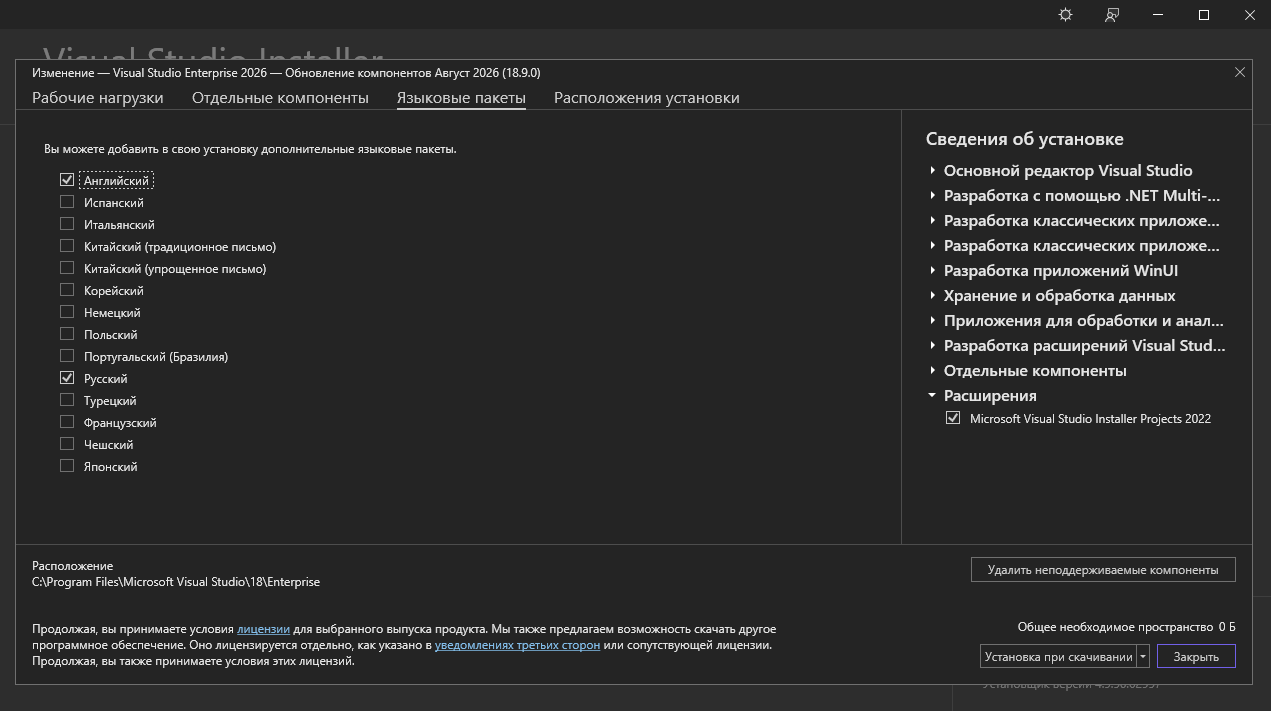Image resolution: width=1271 pixels, height=711 pixels.
Task: Click Удалить неподдерживаемые компоненты button
Action: [x=1103, y=570]
